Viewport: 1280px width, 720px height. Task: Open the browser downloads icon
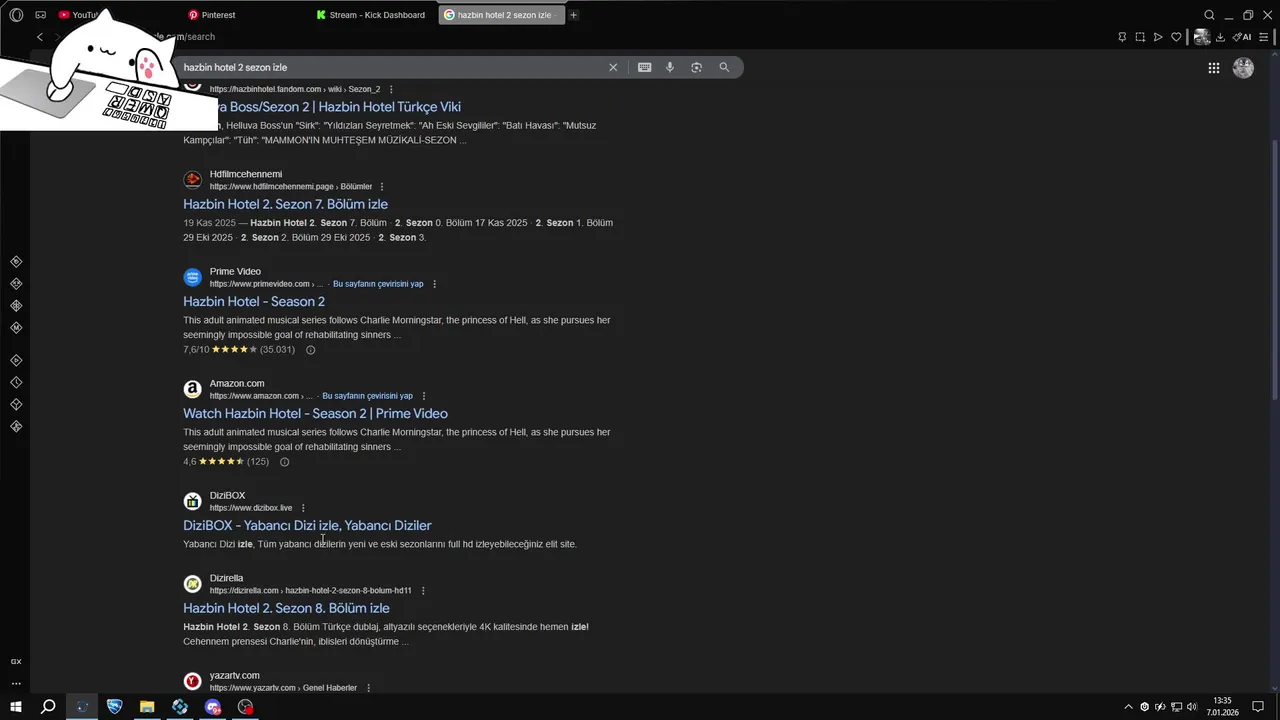click(x=1220, y=37)
